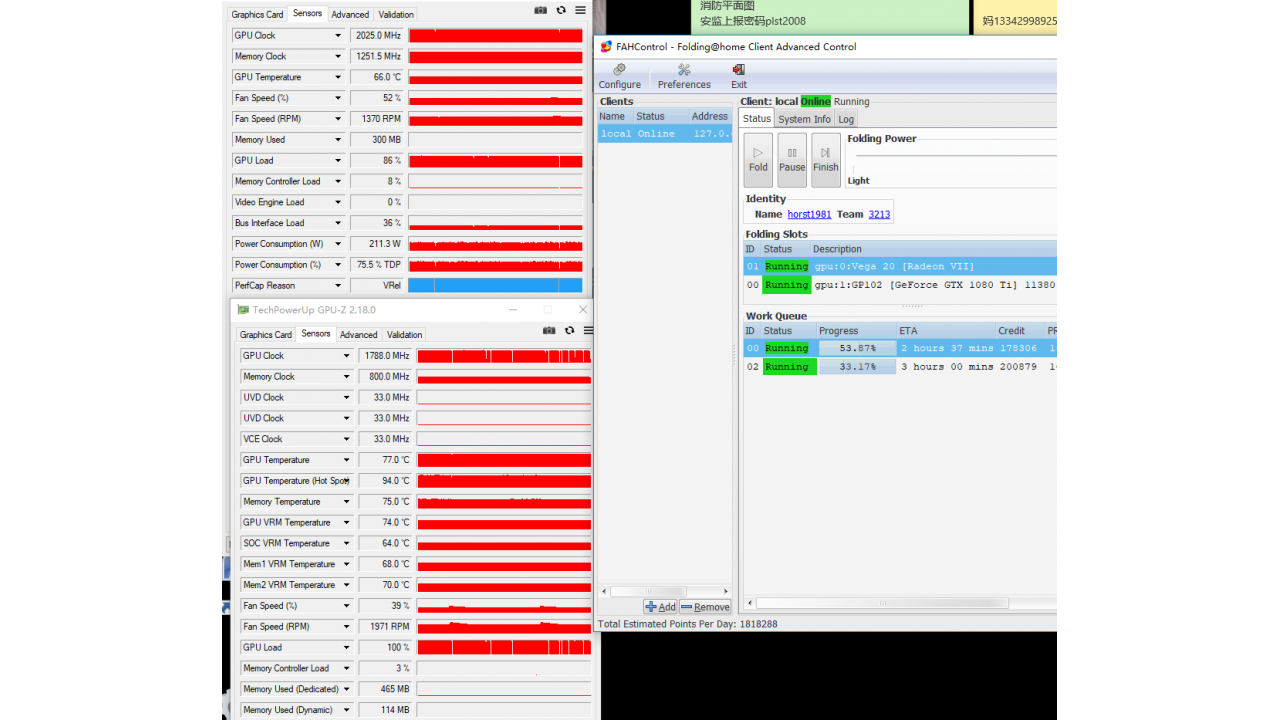The width and height of the screenshot is (1280, 720).
Task: Select folding slot 00 GeForce GTX 1080 Ti
Action: (x=900, y=285)
